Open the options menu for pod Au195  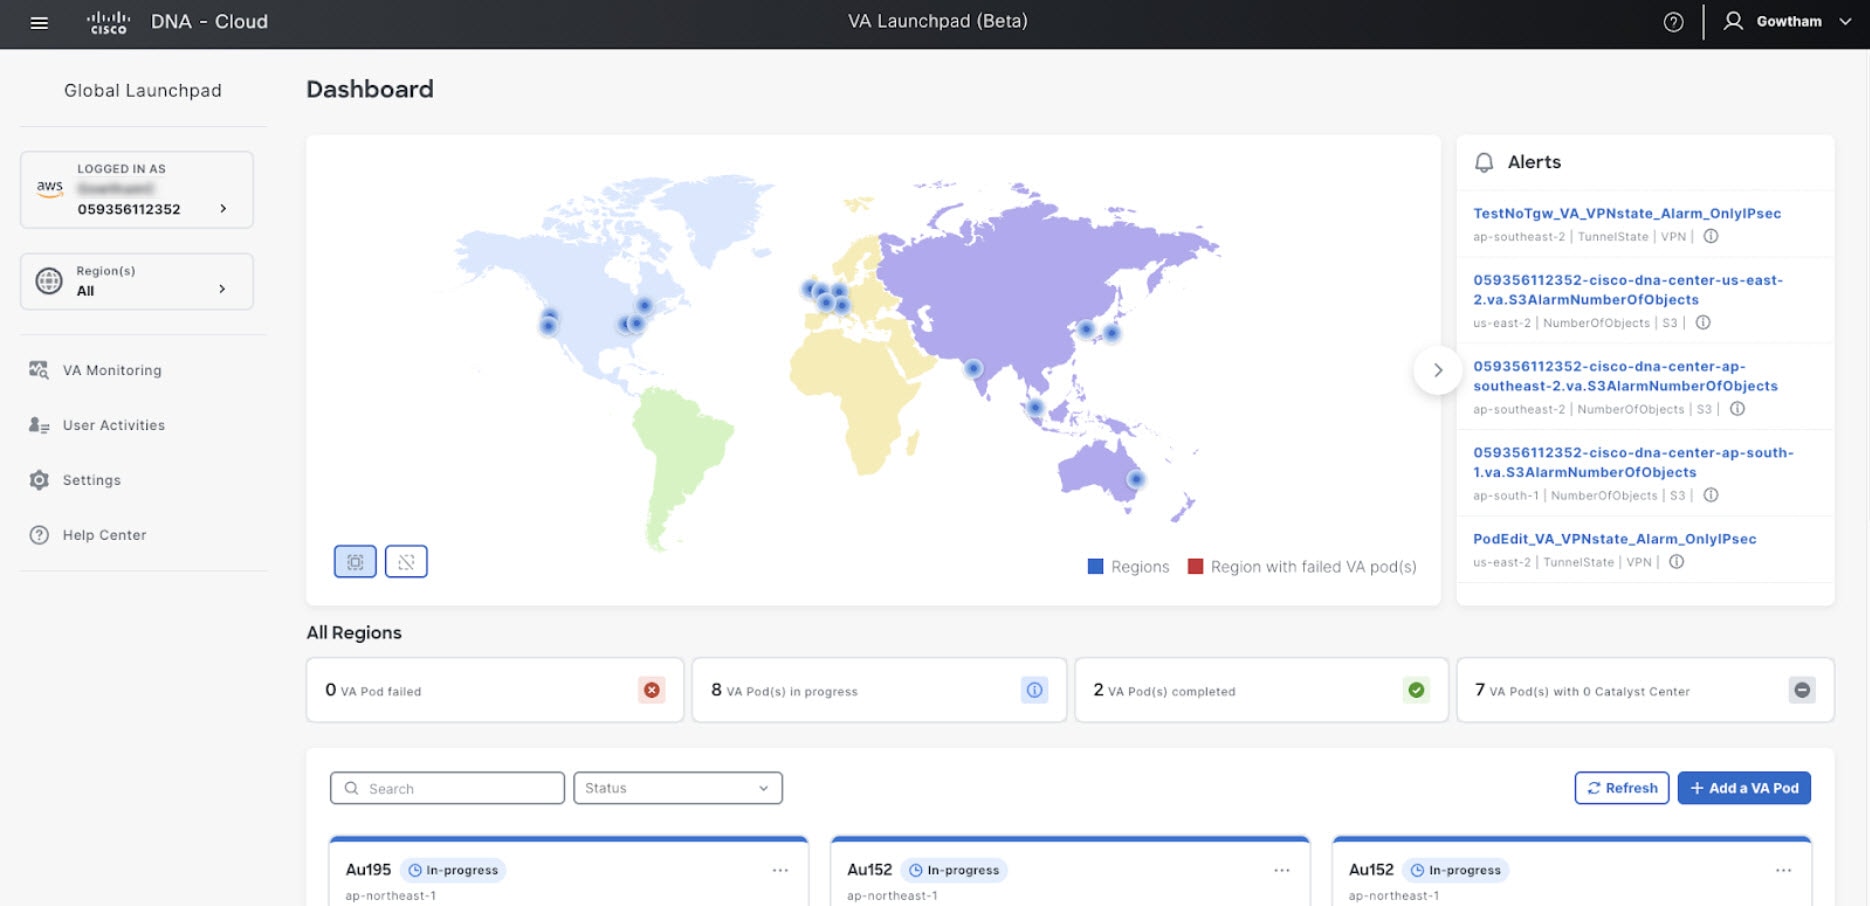[x=780, y=870]
